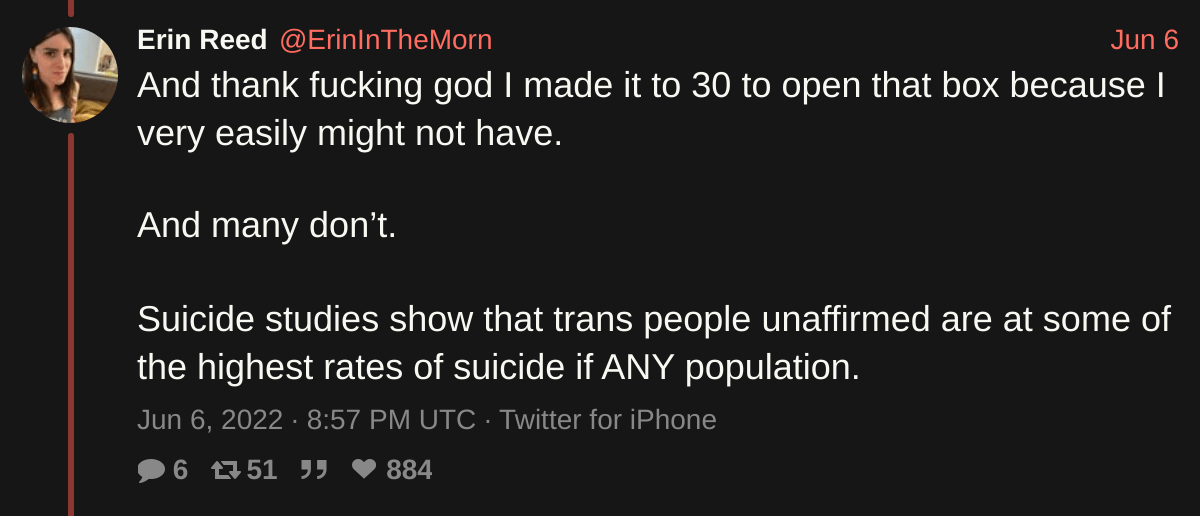Click the thread line below the avatar
This screenshot has height=516, width=1200.
(x=71, y=320)
